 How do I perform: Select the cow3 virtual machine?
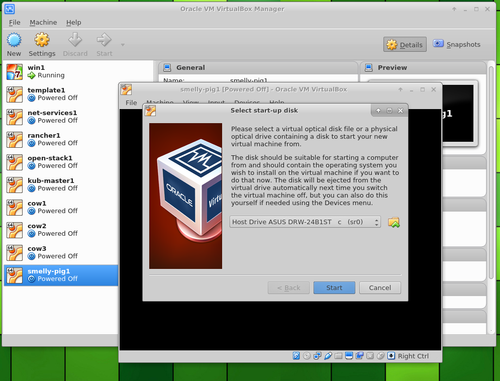[61, 253]
